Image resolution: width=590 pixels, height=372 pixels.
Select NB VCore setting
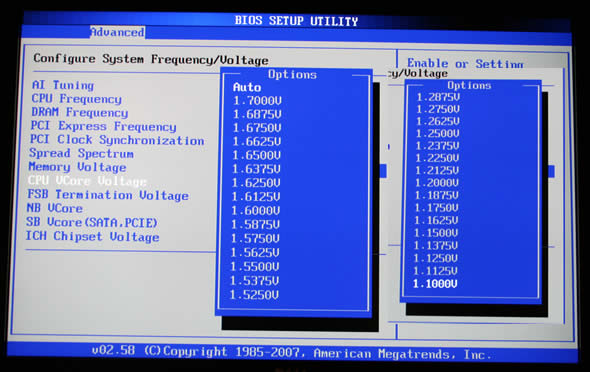pyautogui.click(x=55, y=208)
